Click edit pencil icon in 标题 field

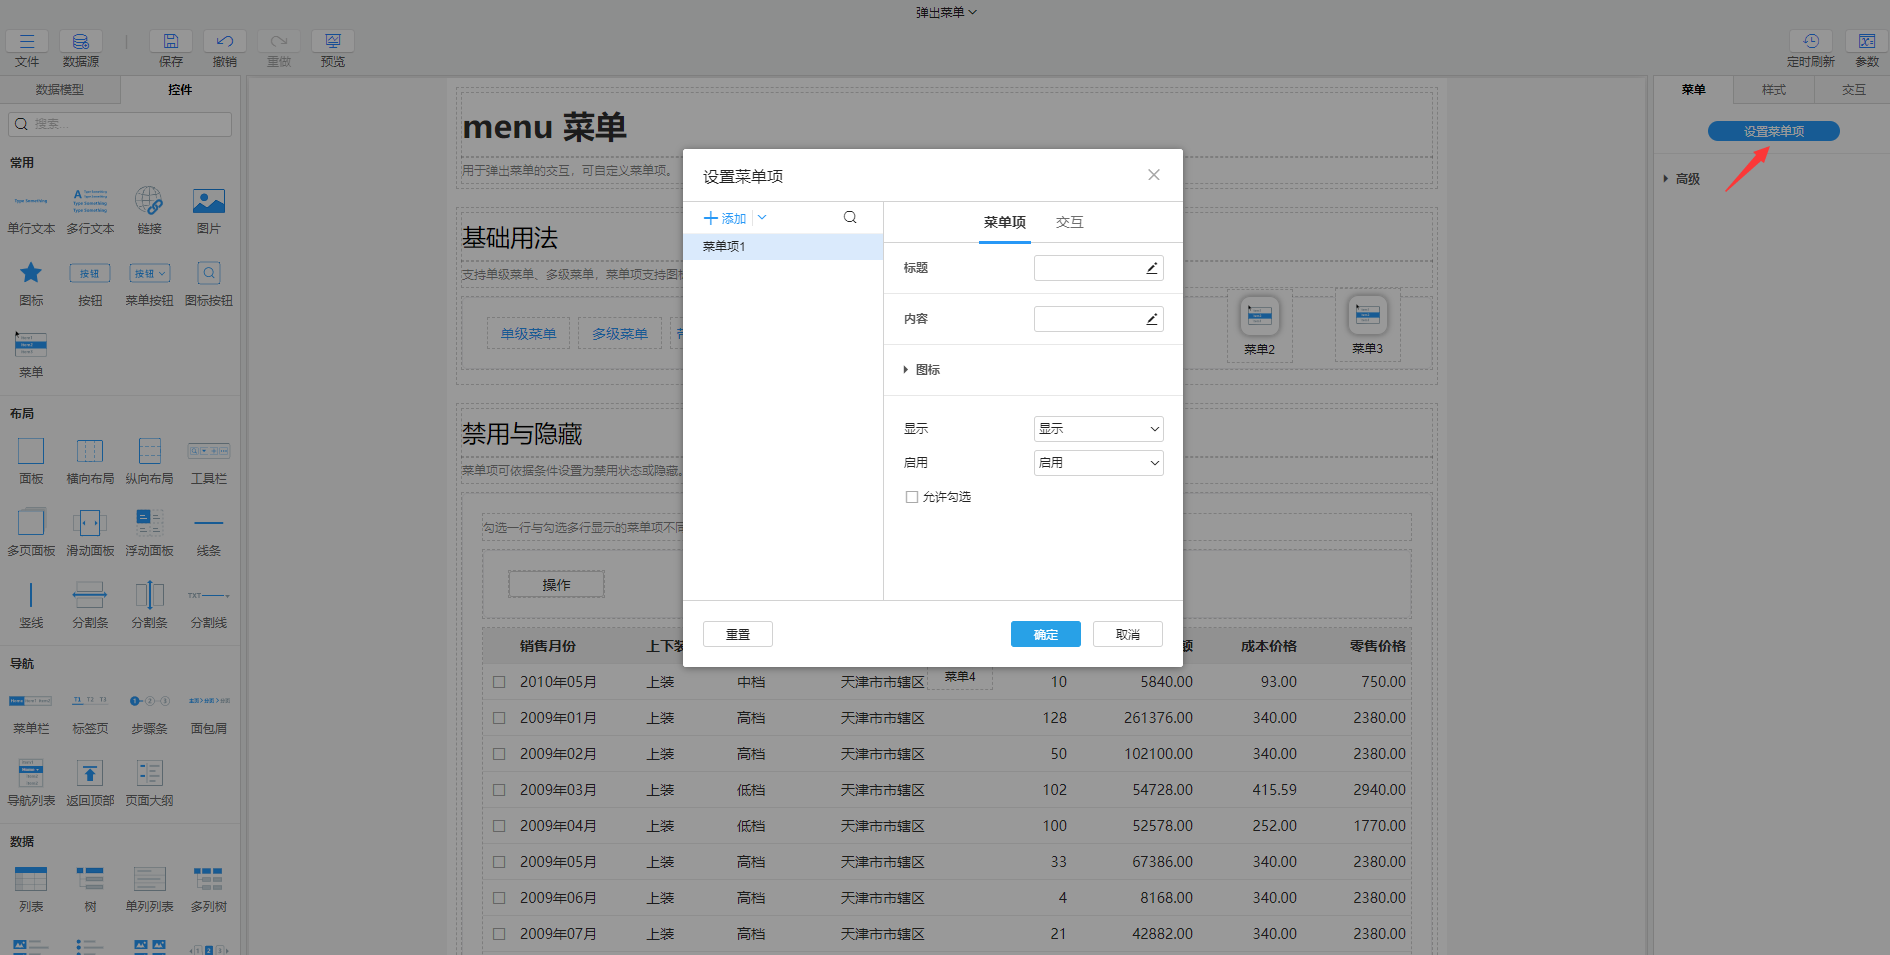(x=1151, y=268)
